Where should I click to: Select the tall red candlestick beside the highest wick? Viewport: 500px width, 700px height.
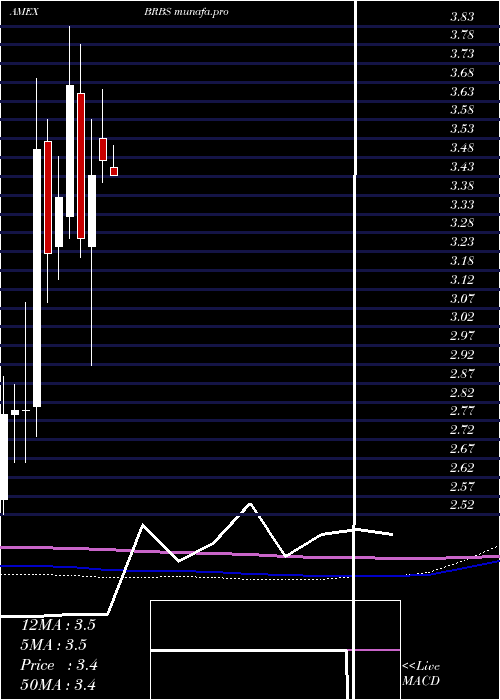click(81, 166)
